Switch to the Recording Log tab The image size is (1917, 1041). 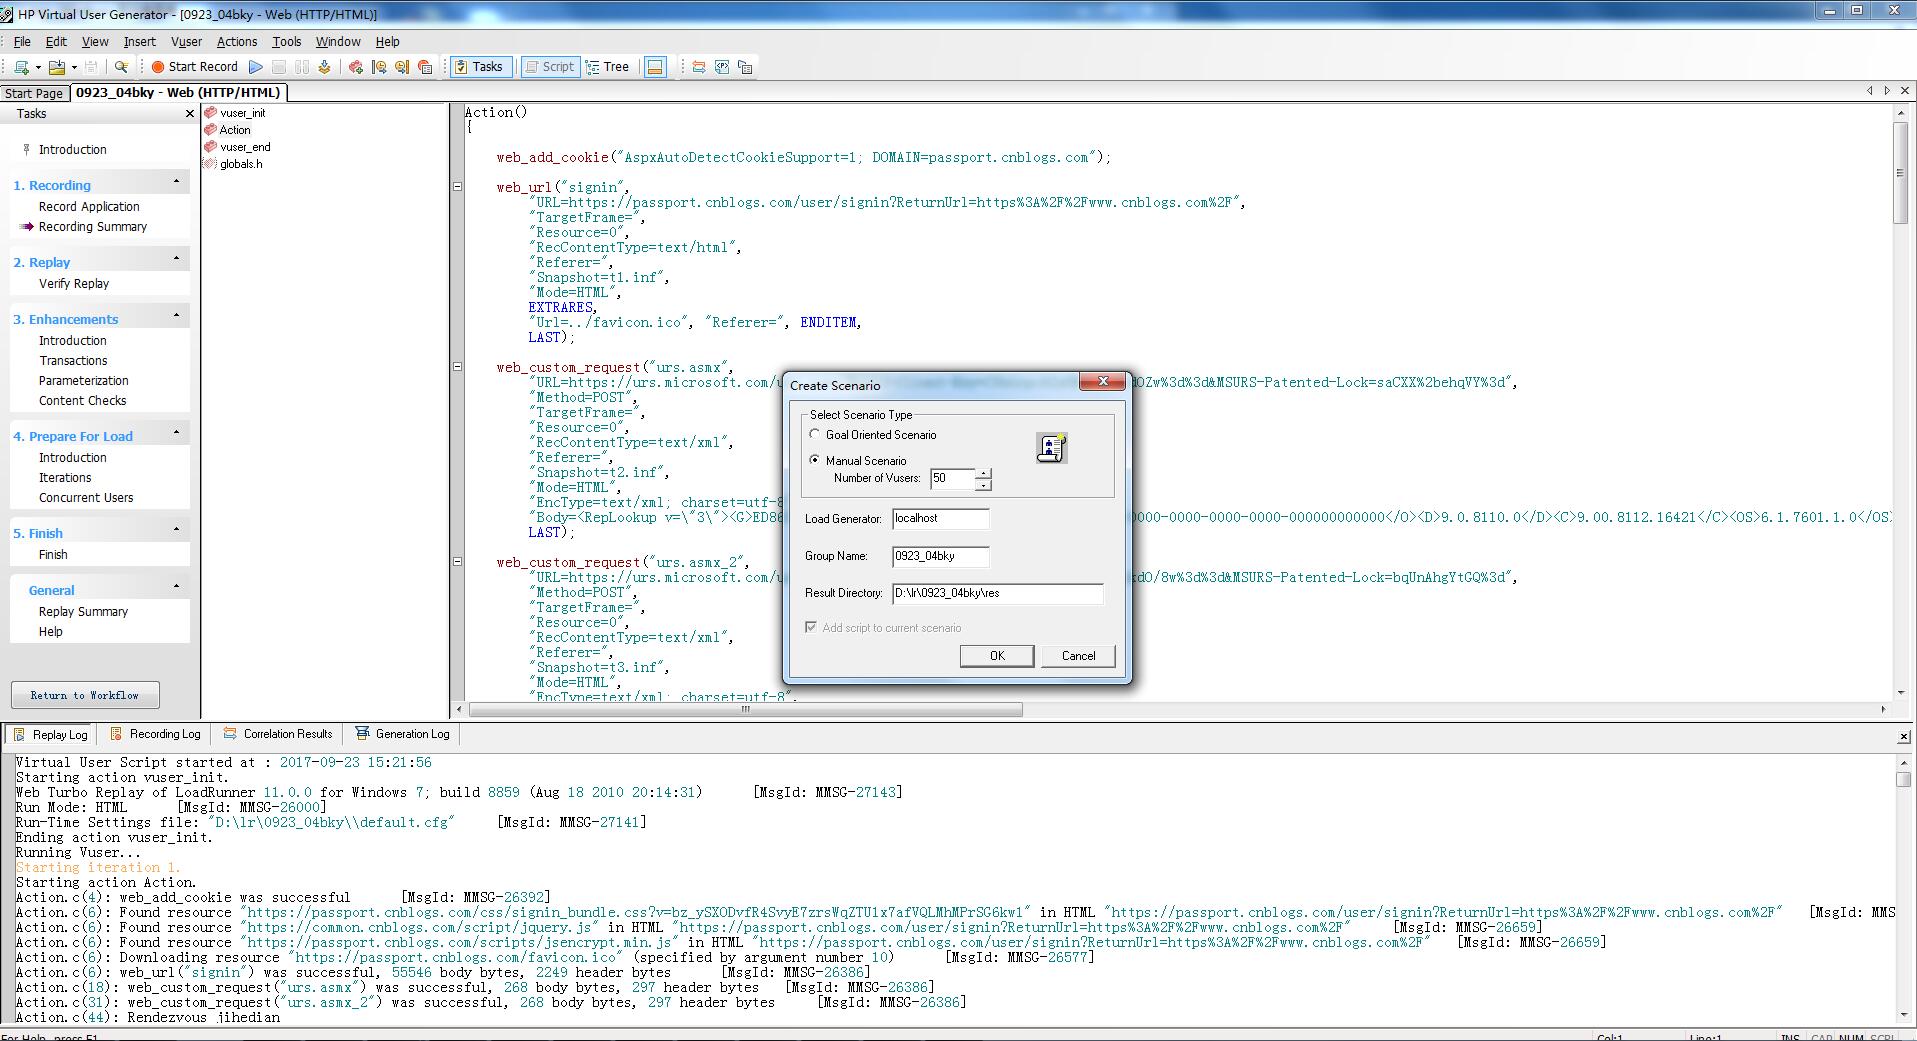[156, 734]
